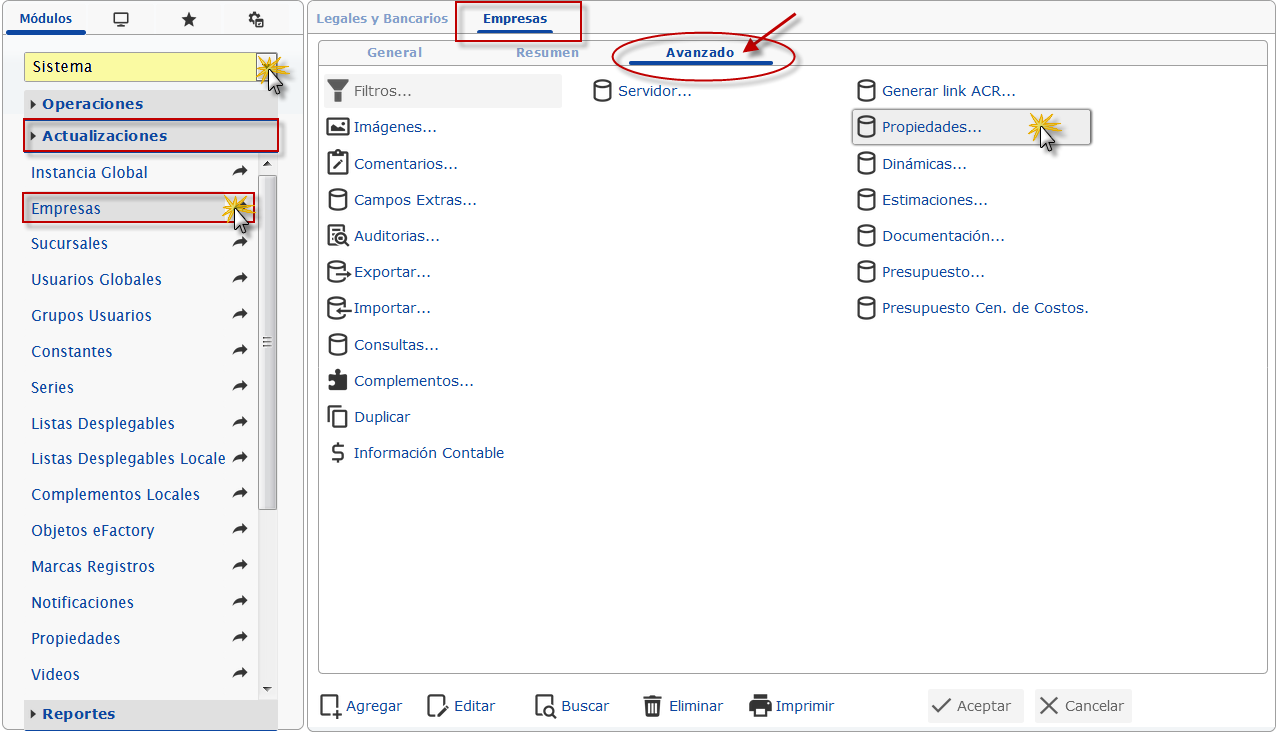Image resolution: width=1280 pixels, height=733 pixels.
Task: Switch to the Módulos tab
Action: (x=46, y=19)
